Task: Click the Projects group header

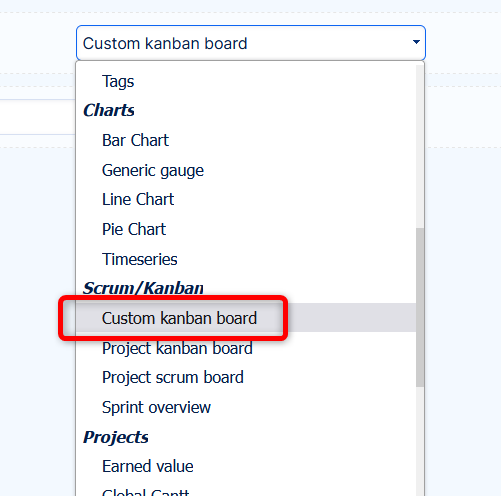Action: pyautogui.click(x=116, y=437)
